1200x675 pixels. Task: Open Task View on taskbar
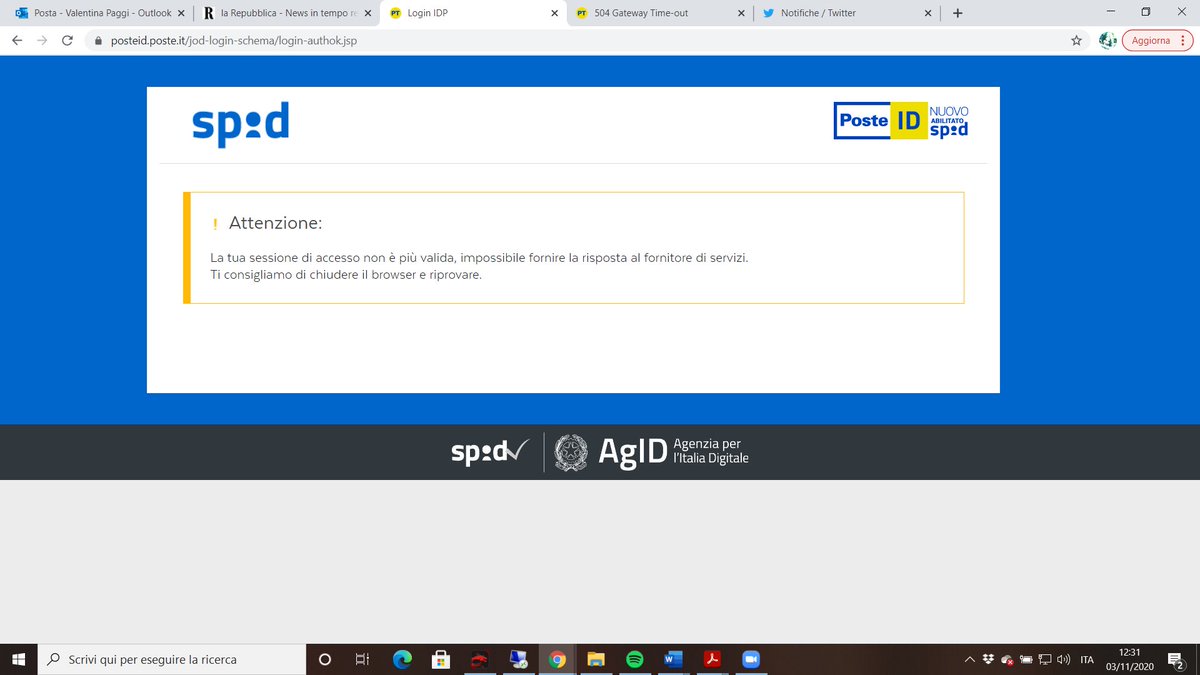click(361, 659)
